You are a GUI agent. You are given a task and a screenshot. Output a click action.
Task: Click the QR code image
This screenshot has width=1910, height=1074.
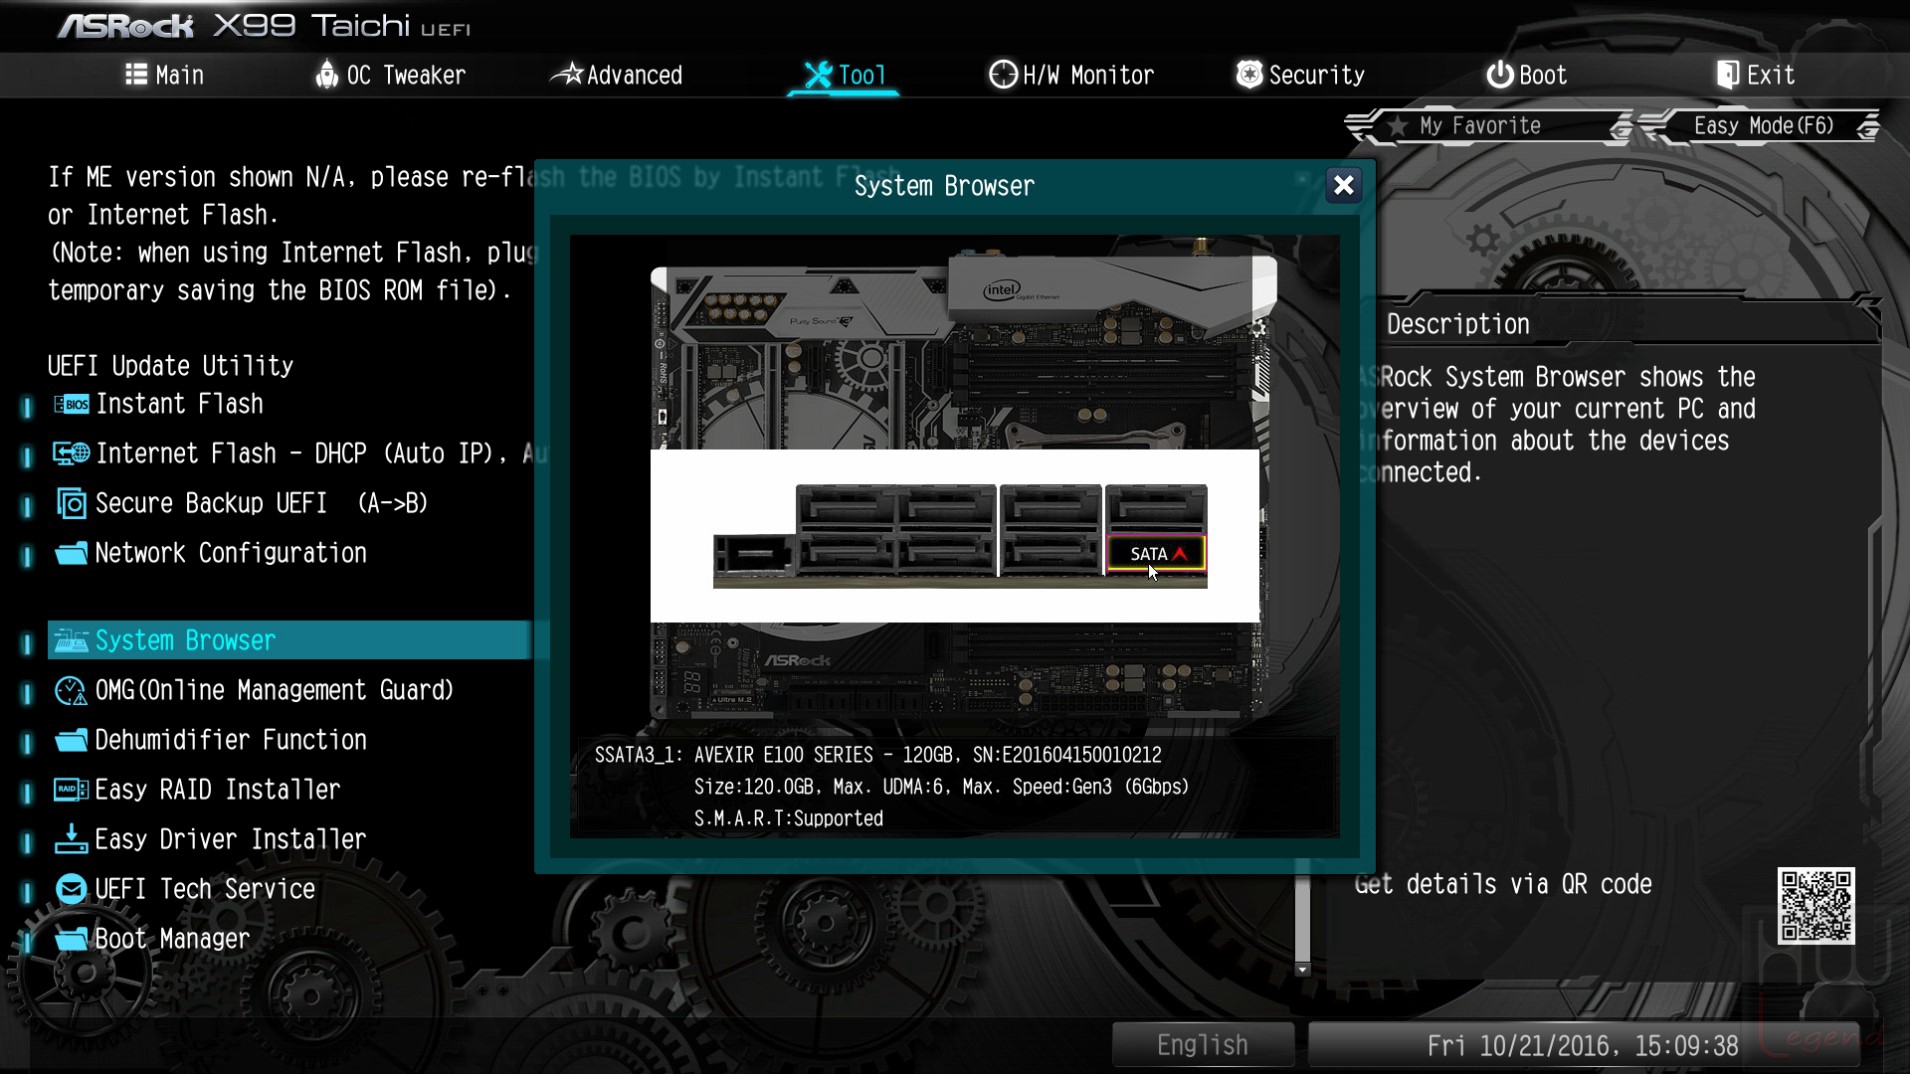tap(1816, 906)
